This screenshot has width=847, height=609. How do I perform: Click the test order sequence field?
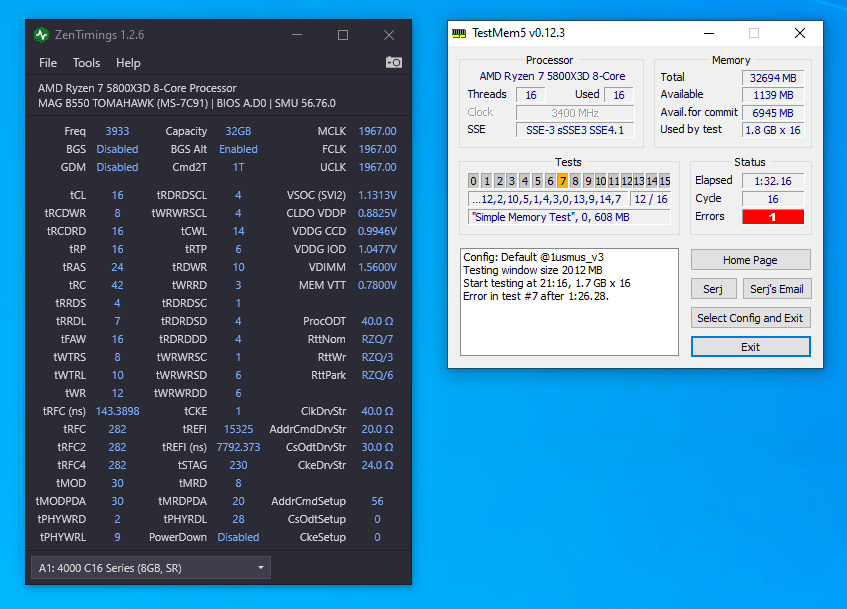tap(547, 199)
